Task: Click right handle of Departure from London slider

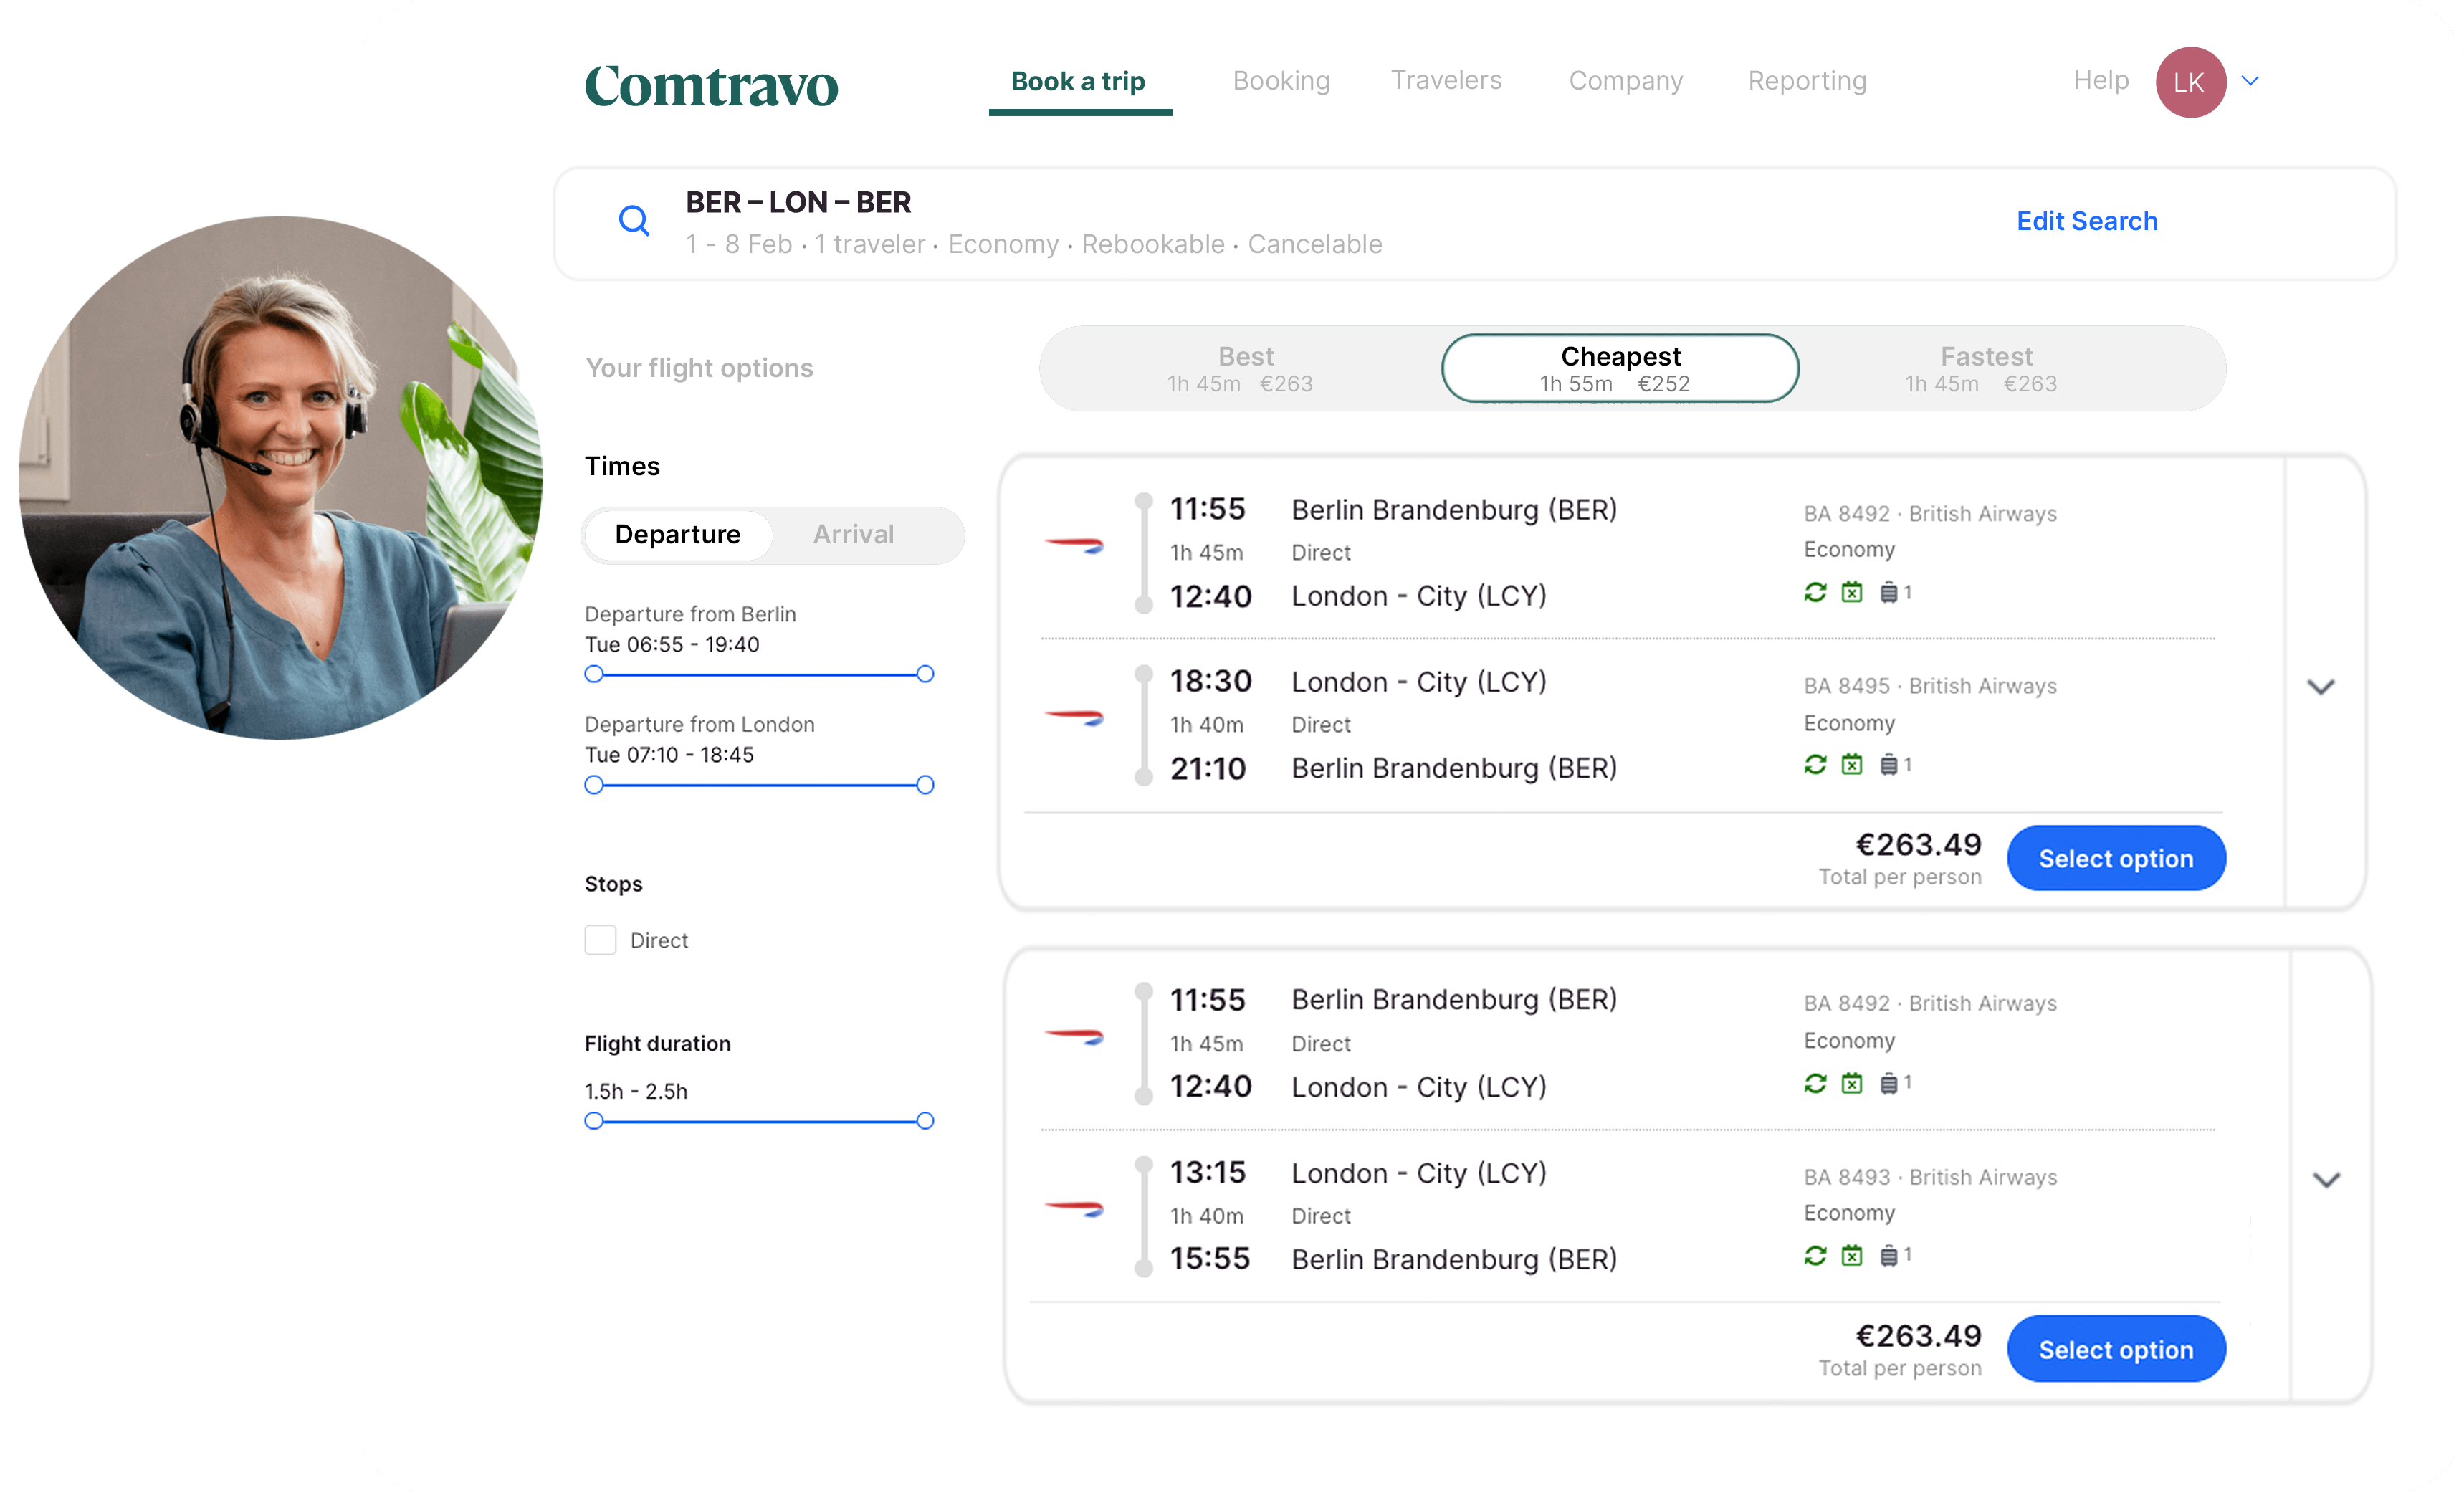Action: tap(925, 786)
